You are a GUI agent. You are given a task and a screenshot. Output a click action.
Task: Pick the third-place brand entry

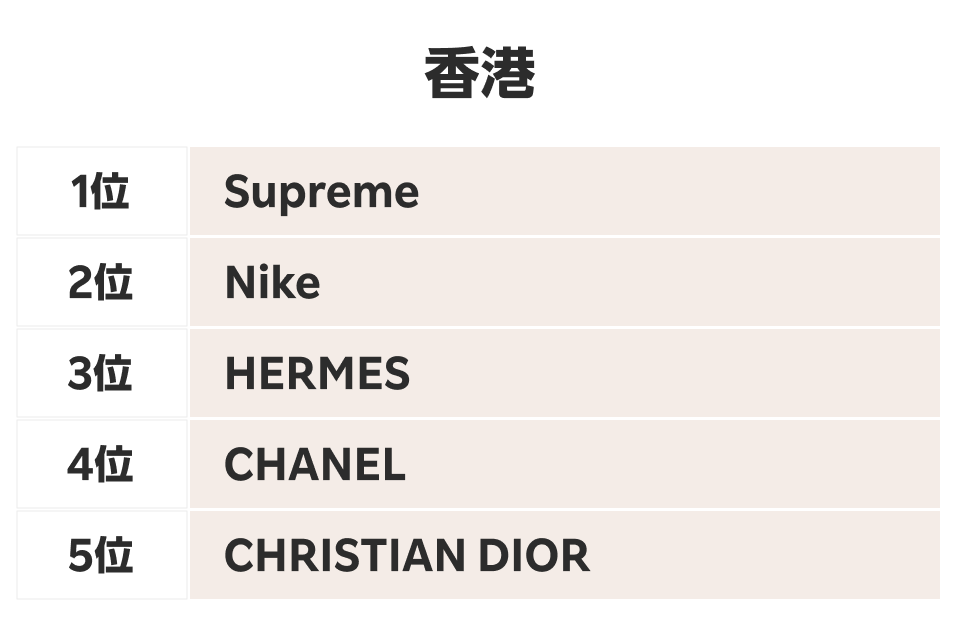317,374
